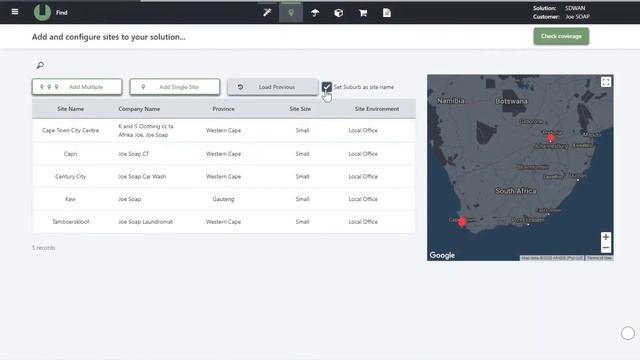Click the Johannesburg red map marker
The height and width of the screenshot is (360, 640).
tap(551, 138)
